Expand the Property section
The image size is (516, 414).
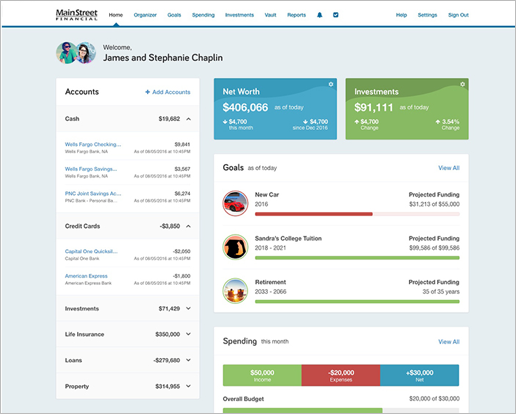pyautogui.click(x=188, y=386)
